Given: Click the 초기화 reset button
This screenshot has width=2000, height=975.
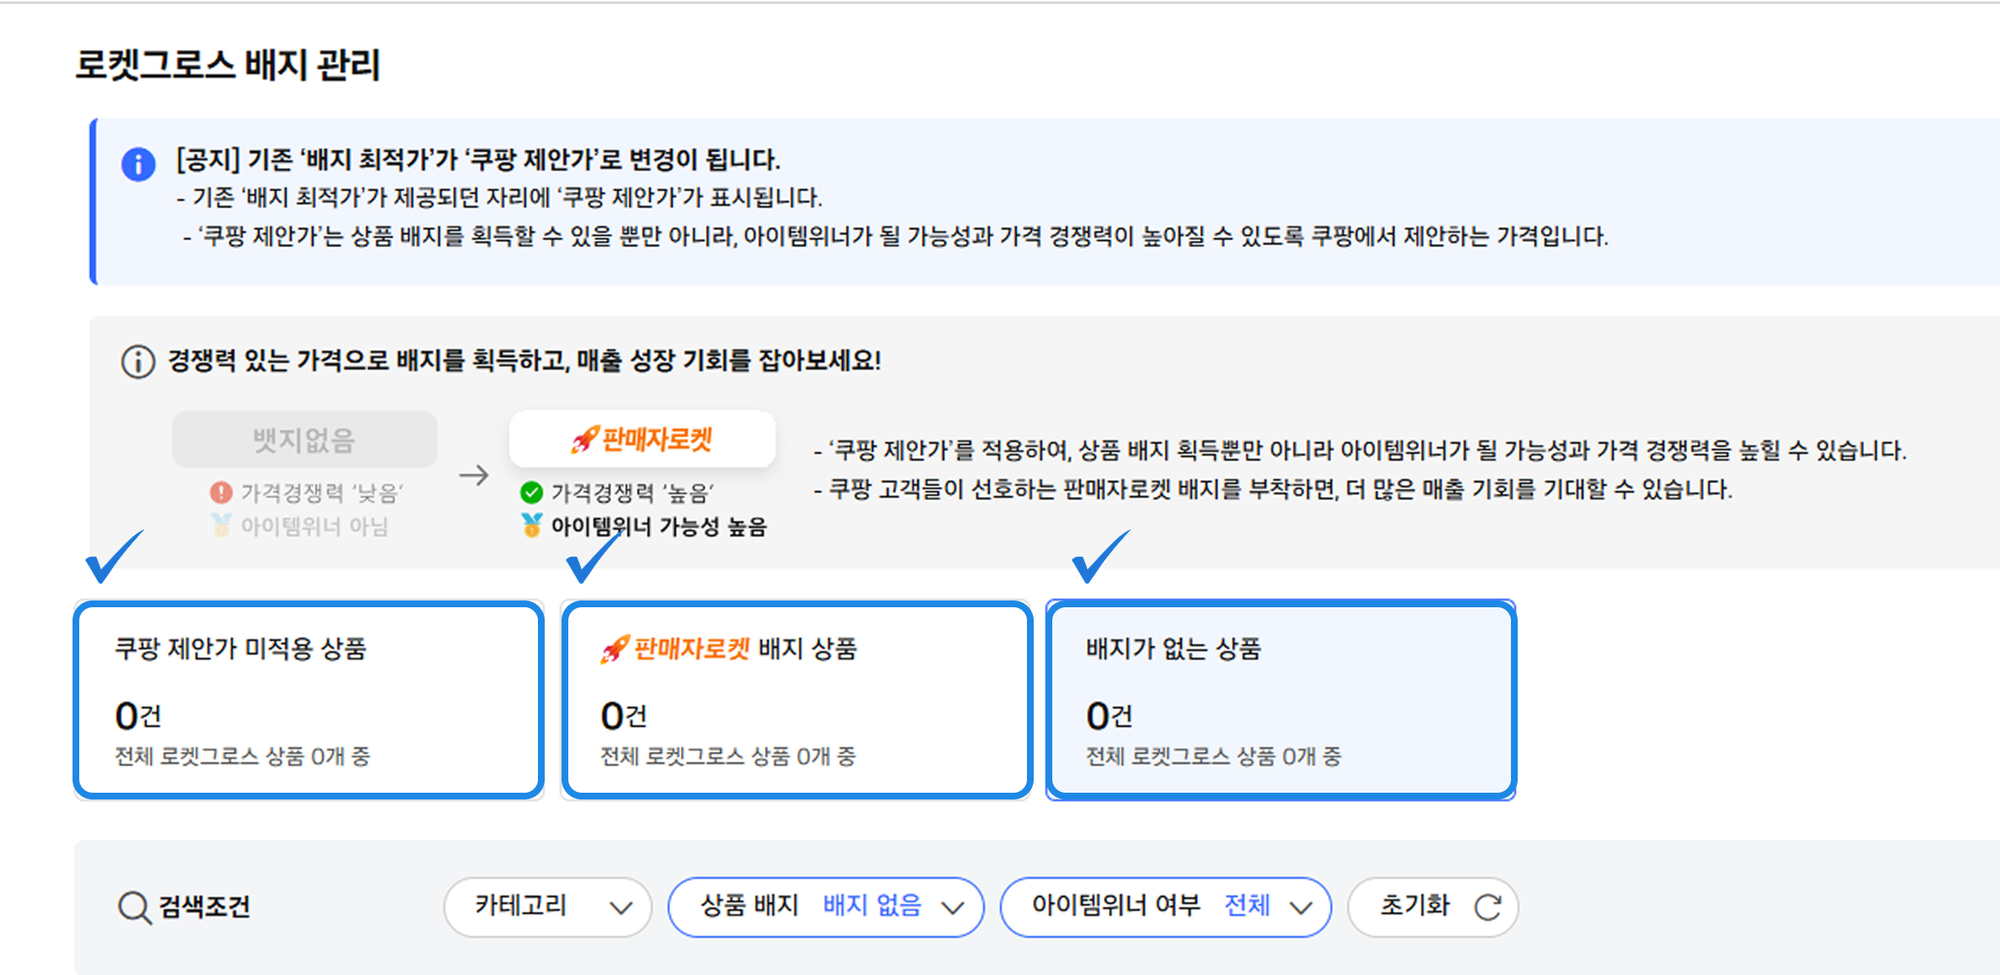Looking at the screenshot, I should point(1433,907).
